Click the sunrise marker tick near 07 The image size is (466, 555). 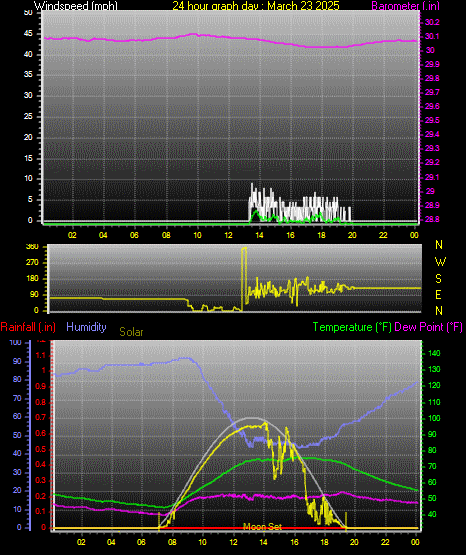(x=159, y=520)
